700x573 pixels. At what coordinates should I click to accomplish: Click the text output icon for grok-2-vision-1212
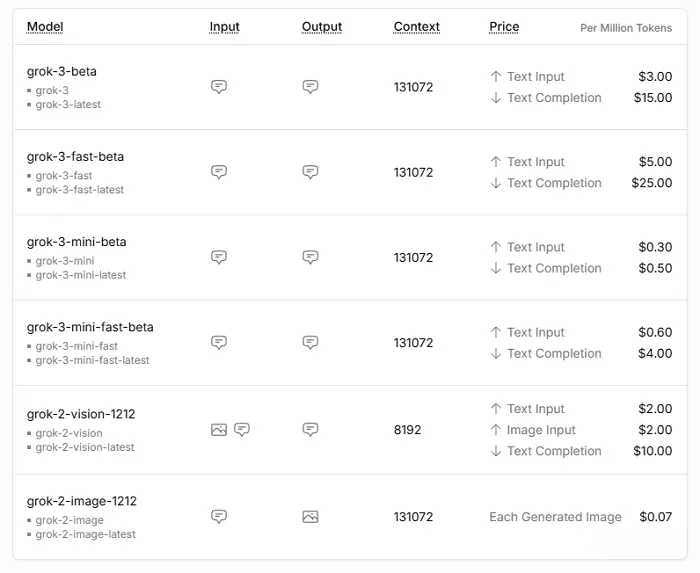pos(310,429)
